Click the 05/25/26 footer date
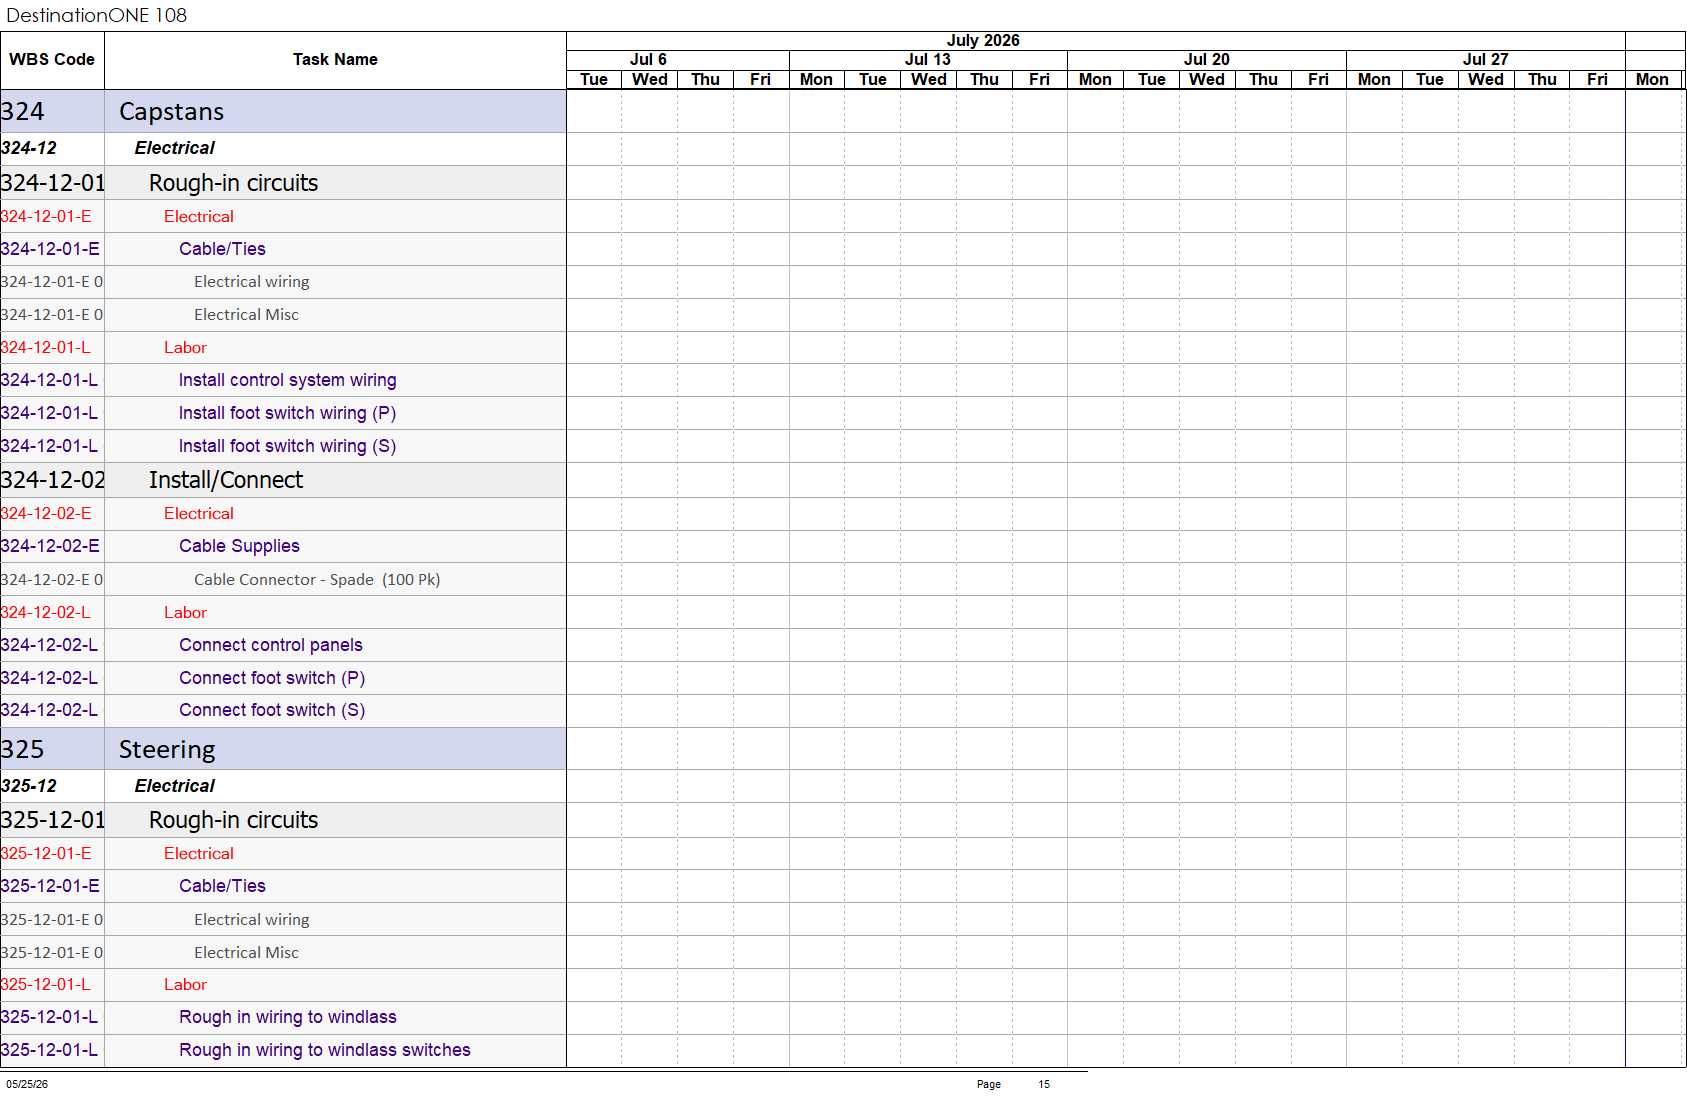The width and height of the screenshot is (1687, 1097). [27, 1084]
